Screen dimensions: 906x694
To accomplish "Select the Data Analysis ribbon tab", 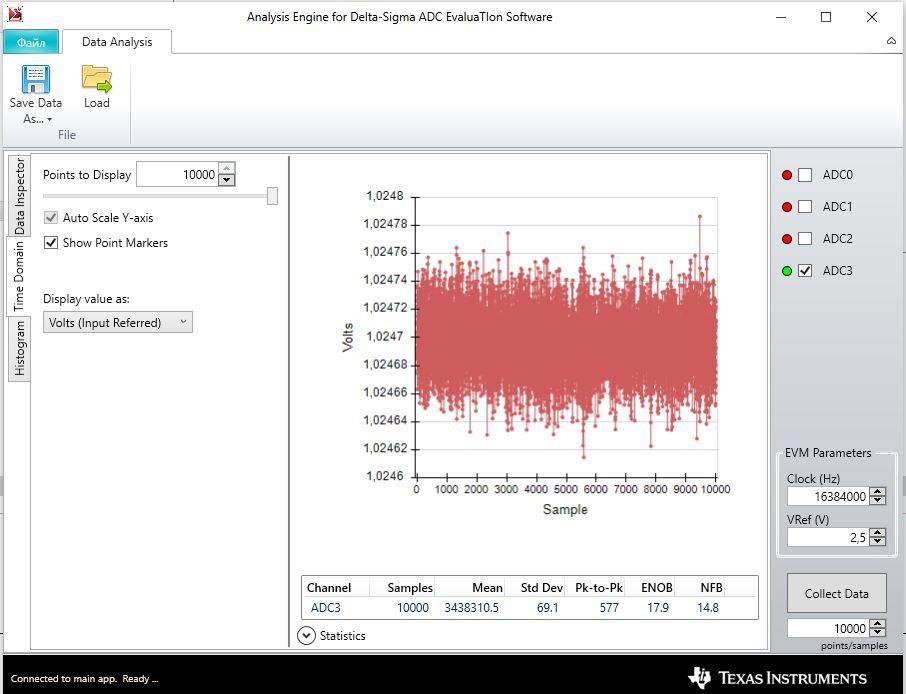I will coord(117,42).
